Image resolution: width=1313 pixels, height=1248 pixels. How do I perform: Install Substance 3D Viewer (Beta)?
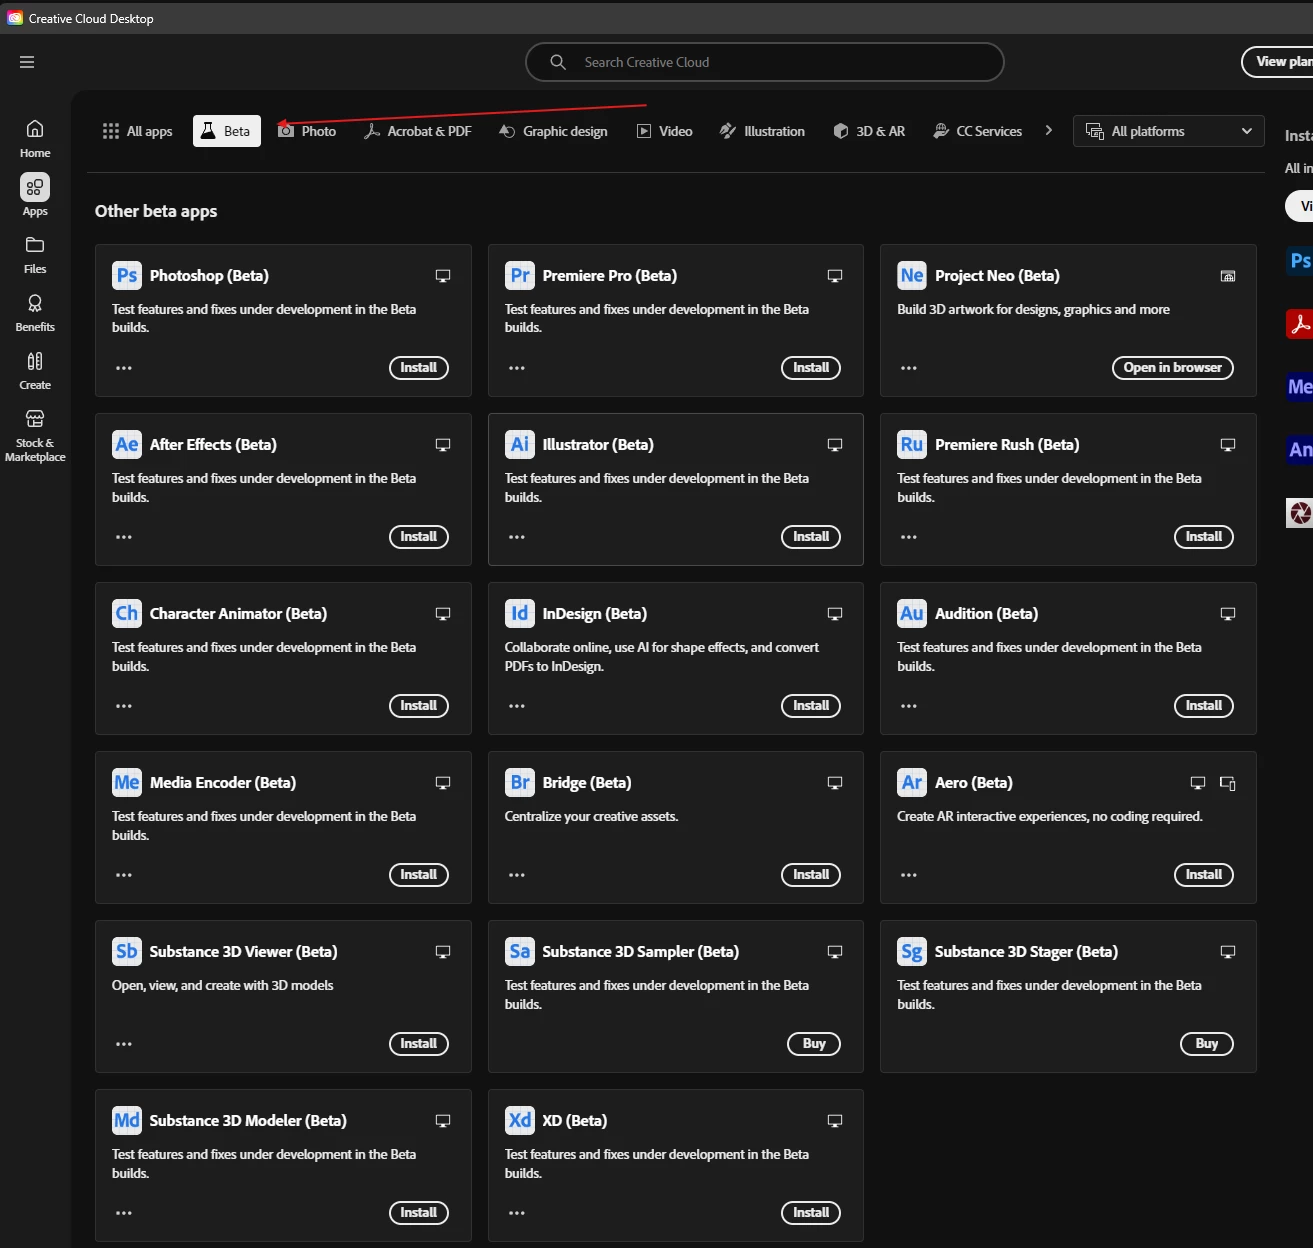click(x=419, y=1044)
